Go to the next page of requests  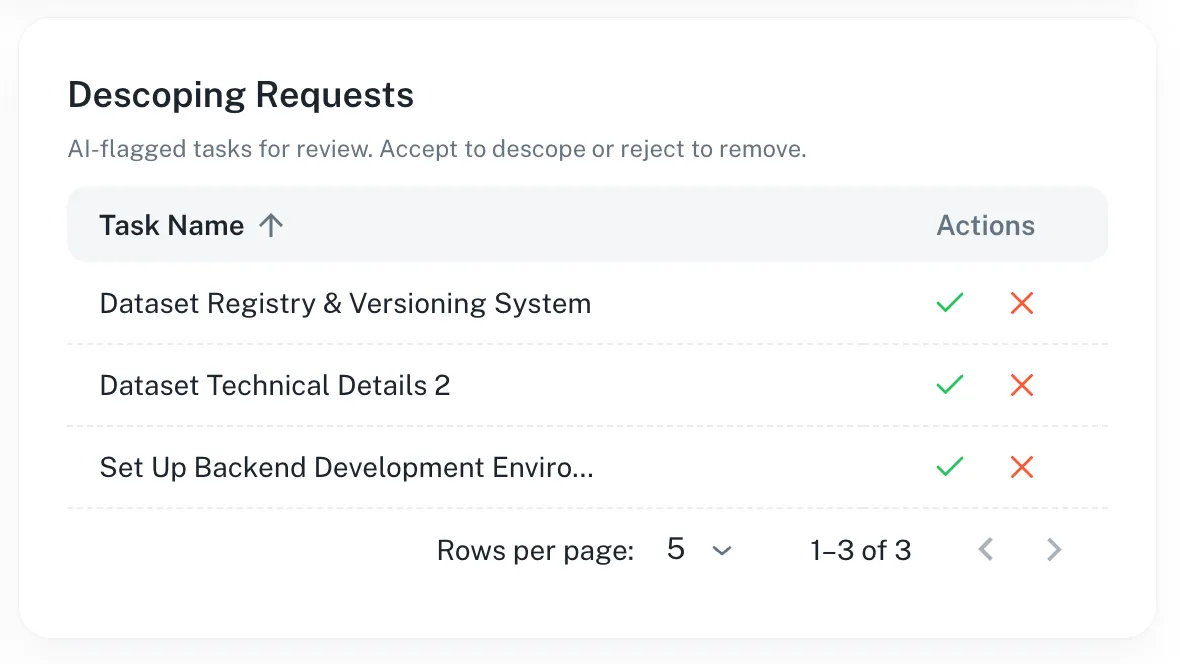1053,549
